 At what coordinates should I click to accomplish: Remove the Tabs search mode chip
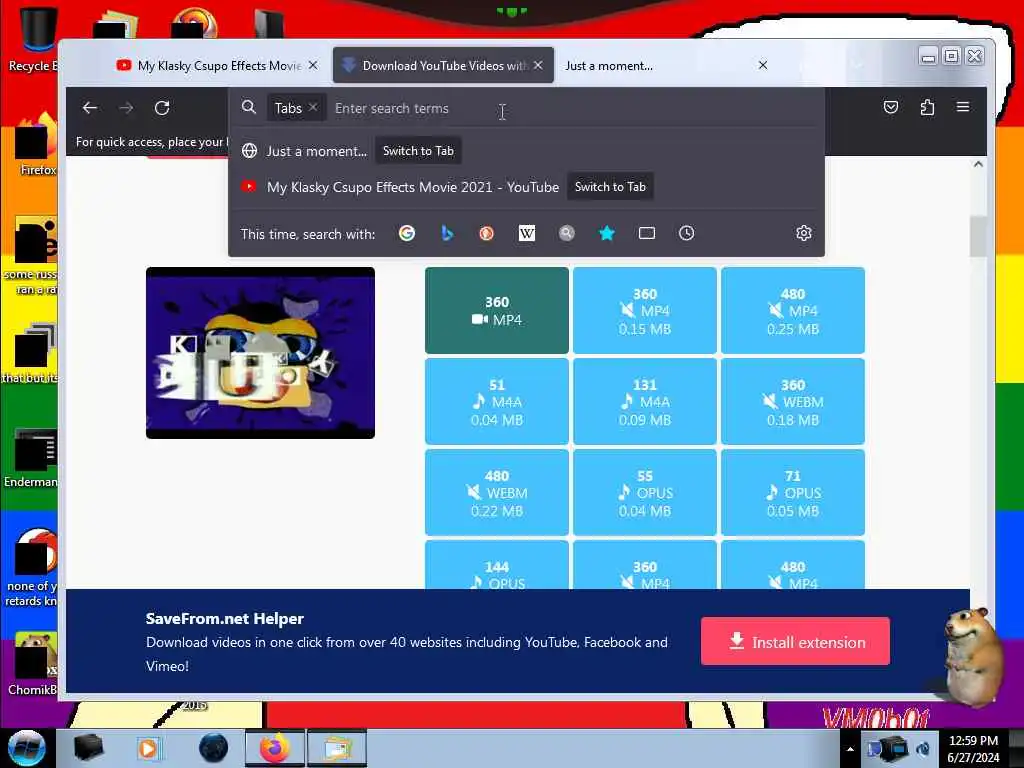[x=313, y=107]
